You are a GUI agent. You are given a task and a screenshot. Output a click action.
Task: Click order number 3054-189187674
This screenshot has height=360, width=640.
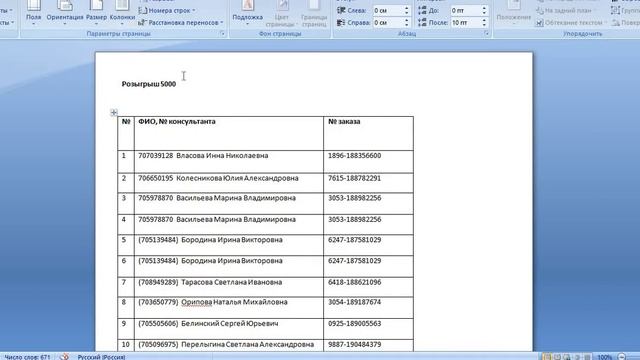pos(354,302)
